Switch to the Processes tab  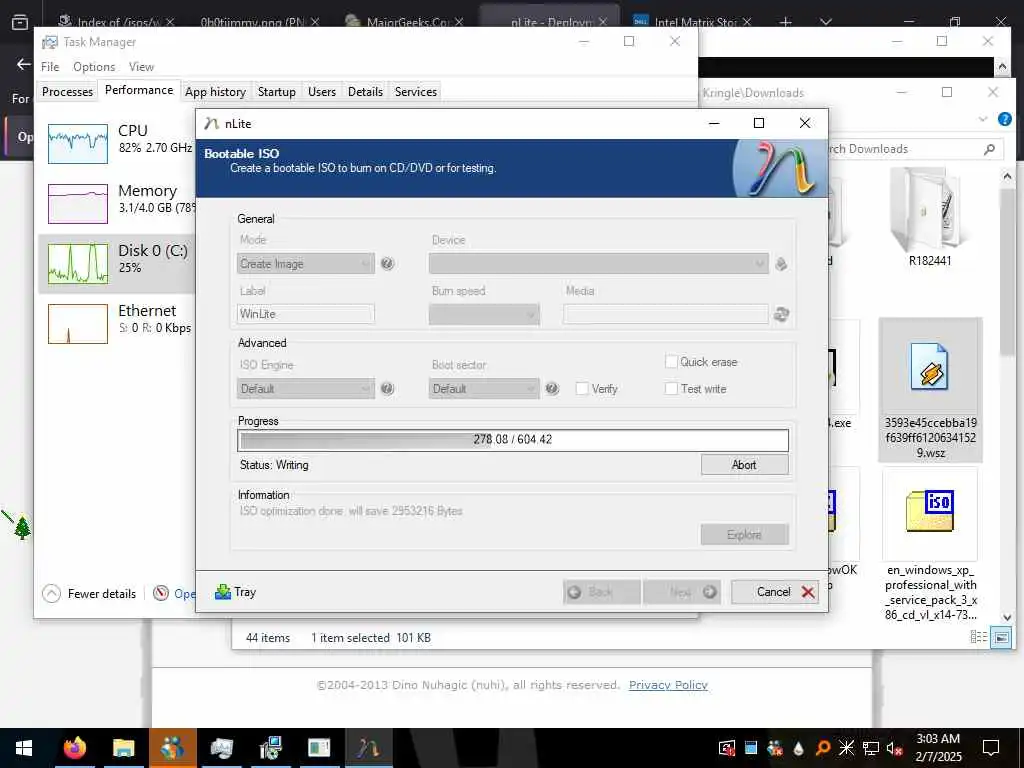[67, 91]
